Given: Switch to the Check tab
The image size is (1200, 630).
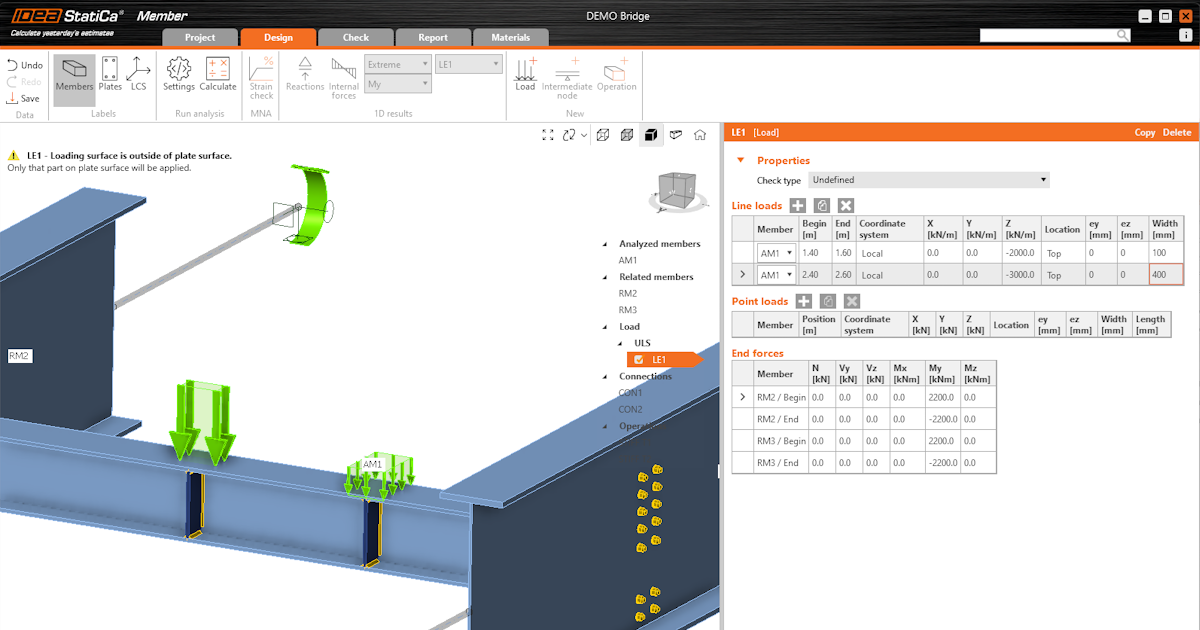Looking at the screenshot, I should (x=356, y=38).
